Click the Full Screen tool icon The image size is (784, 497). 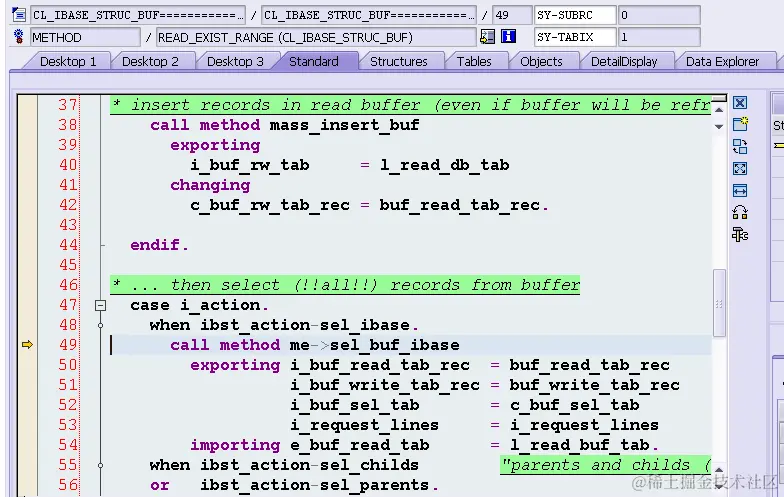(740, 168)
